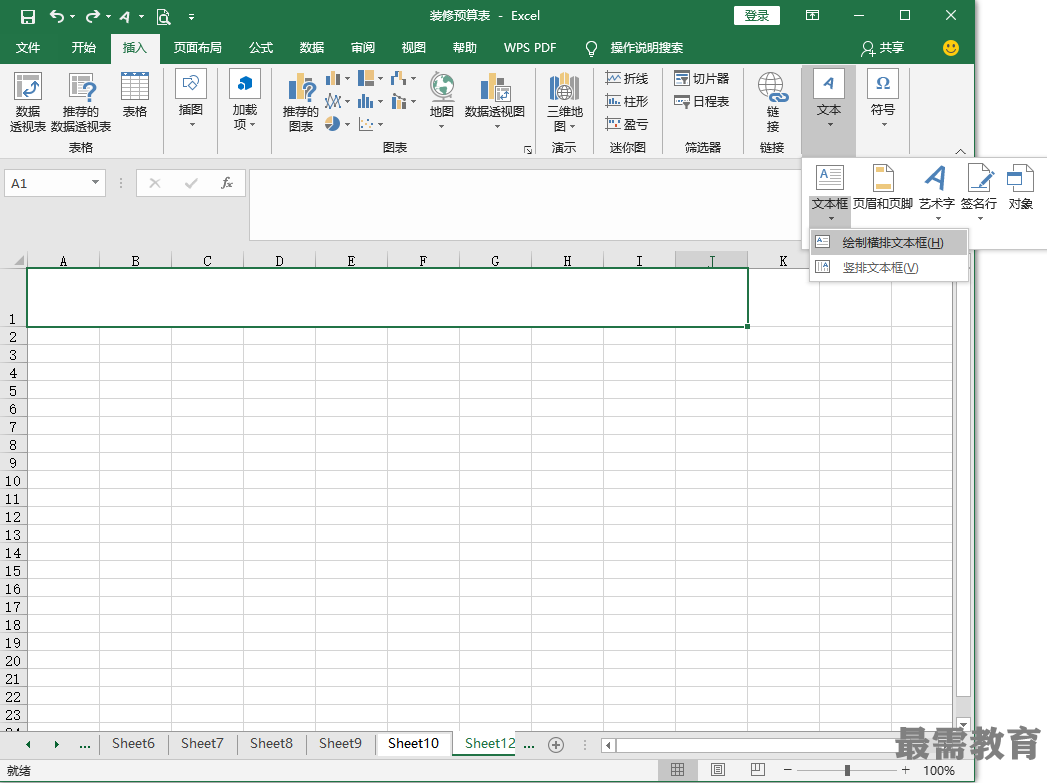Open Ribbon Display Options button
The width and height of the screenshot is (1047, 783).
[813, 15]
